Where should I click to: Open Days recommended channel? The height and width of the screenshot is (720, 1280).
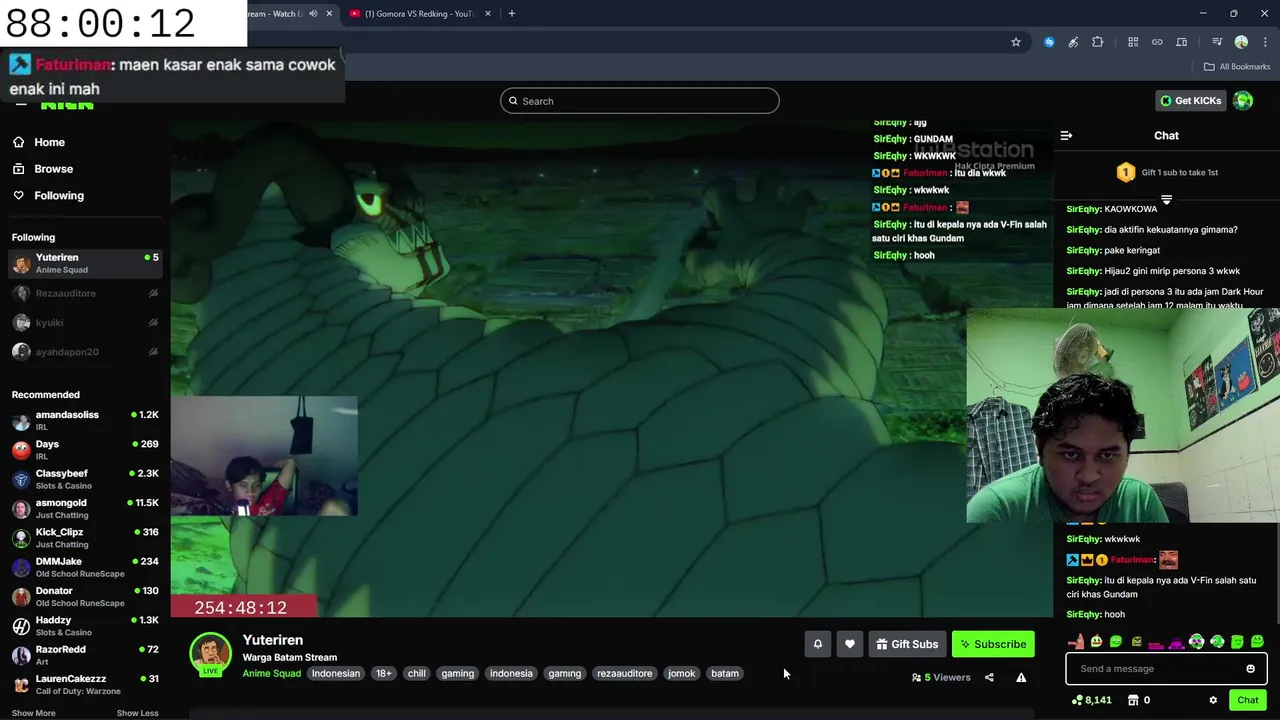pos(85,450)
